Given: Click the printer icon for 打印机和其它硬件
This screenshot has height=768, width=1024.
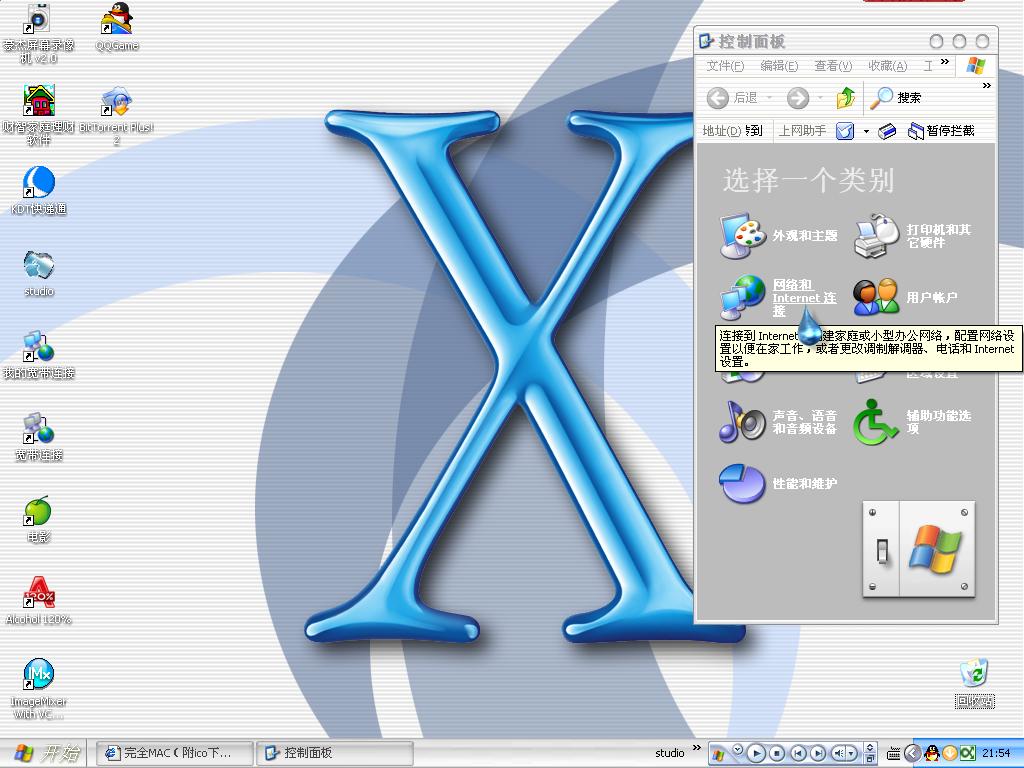Looking at the screenshot, I should [x=876, y=236].
